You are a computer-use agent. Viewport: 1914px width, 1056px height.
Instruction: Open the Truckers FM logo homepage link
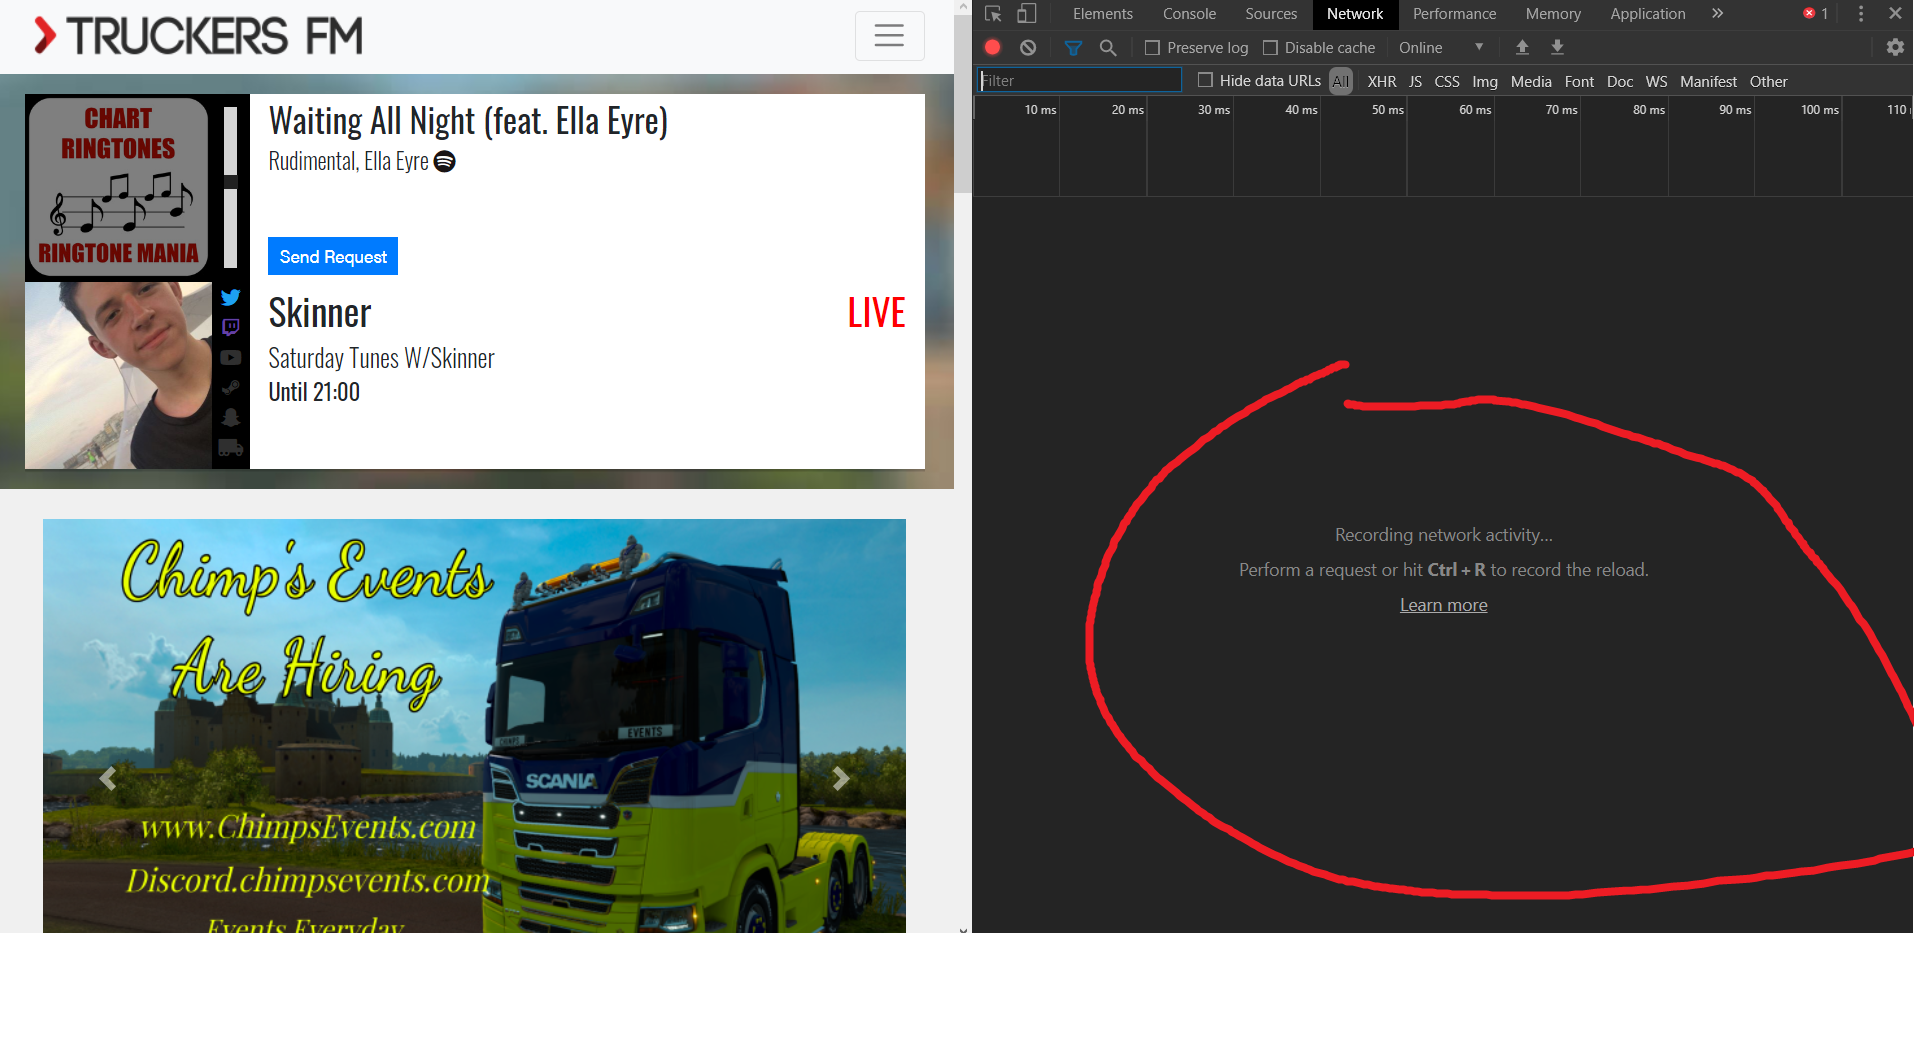(x=198, y=36)
